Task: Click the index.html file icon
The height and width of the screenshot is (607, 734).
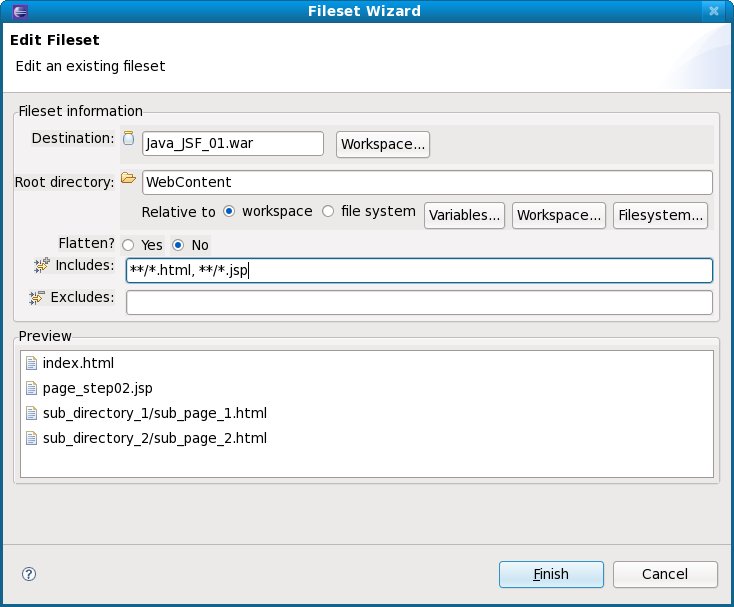Action: pos(31,363)
